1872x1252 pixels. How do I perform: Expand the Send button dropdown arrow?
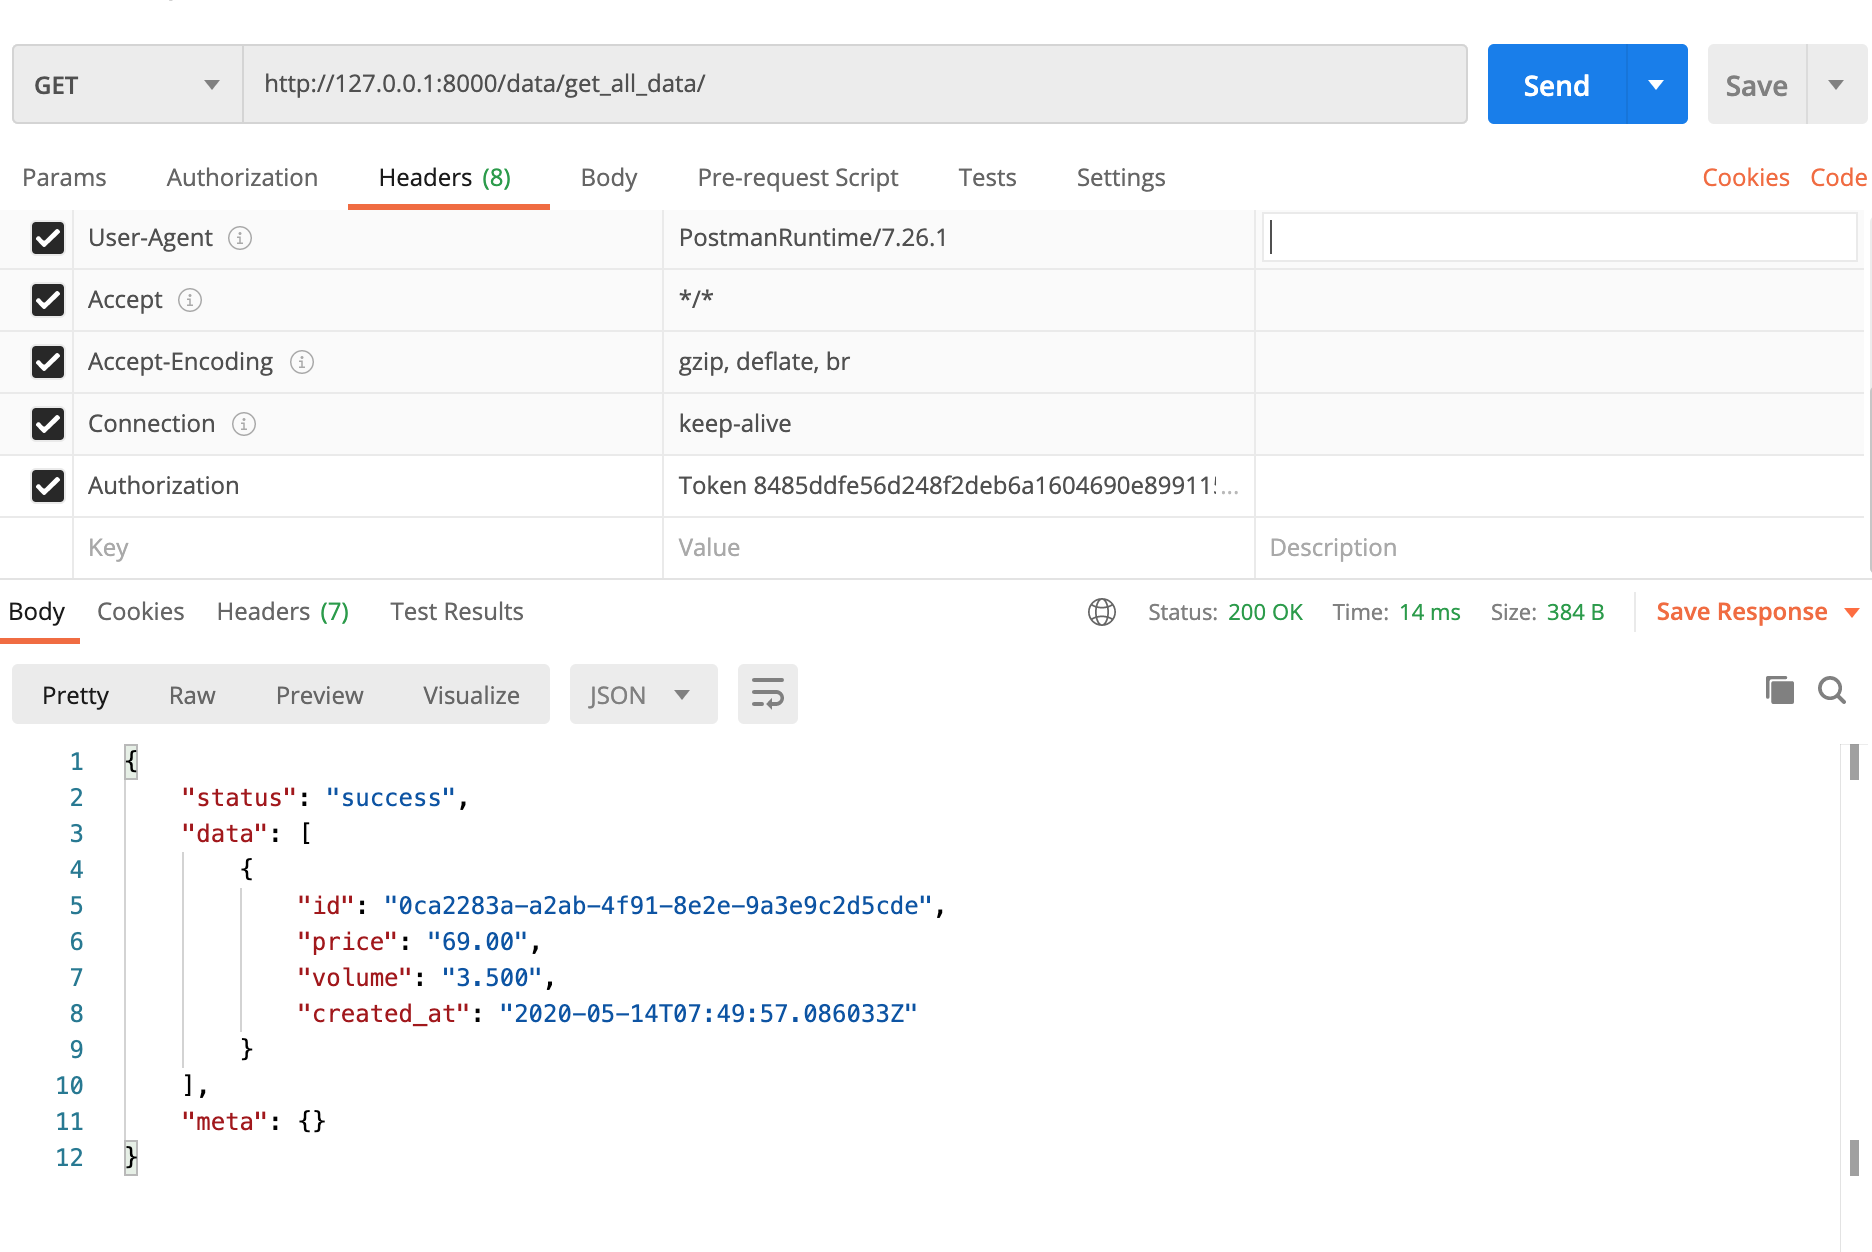pyautogui.click(x=1656, y=85)
